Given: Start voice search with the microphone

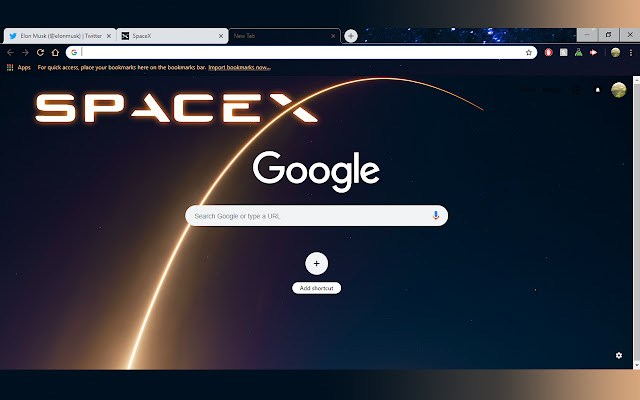Looking at the screenshot, I should point(436,216).
